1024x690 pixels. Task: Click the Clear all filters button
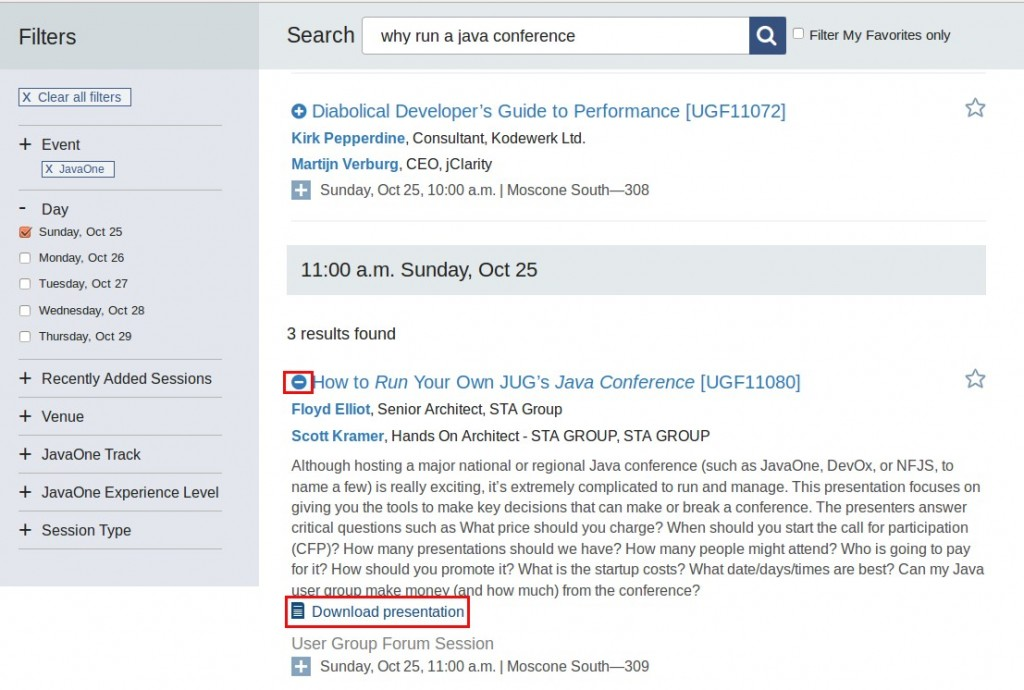pyautogui.click(x=74, y=97)
